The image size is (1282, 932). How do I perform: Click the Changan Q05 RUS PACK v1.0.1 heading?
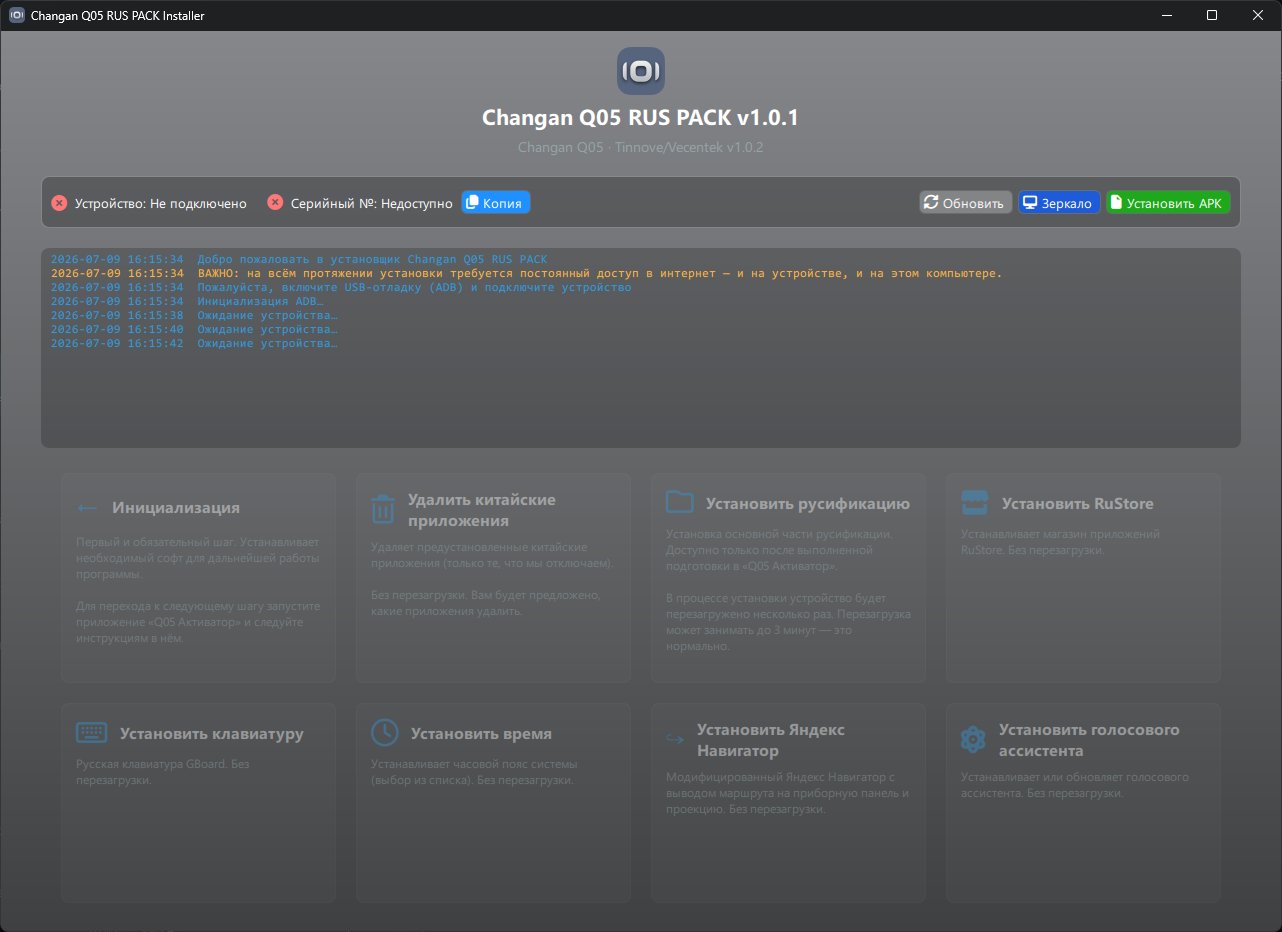point(641,118)
